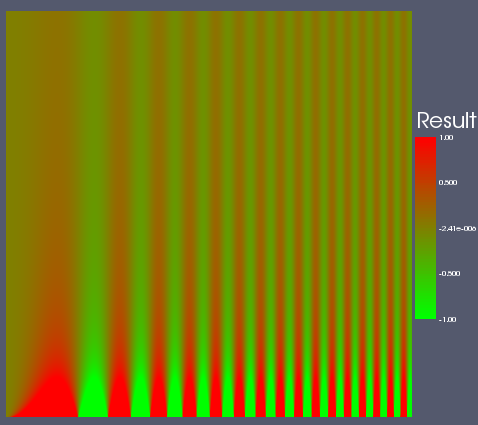Click the "0.500" legend tick label
Image resolution: width=478 pixels, height=425 pixels.
click(448, 183)
